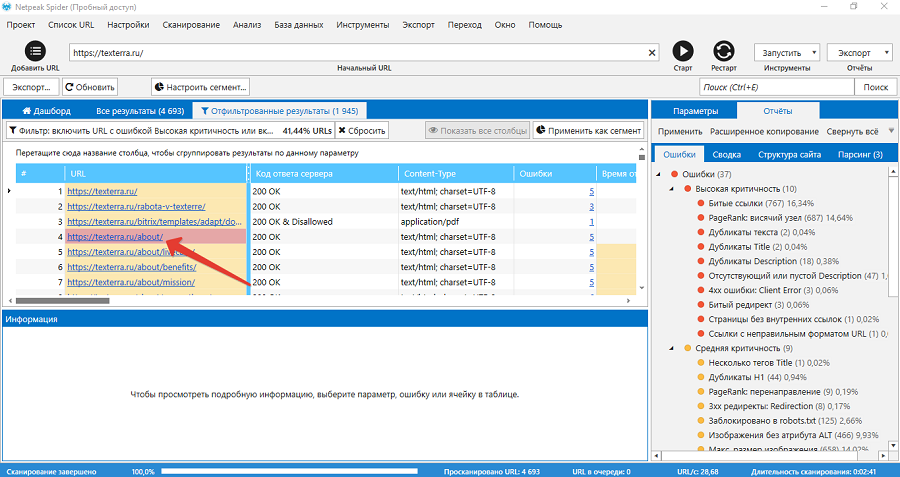Image resolution: width=900 pixels, height=477 pixels.
Task: Open link https://texterra.ru/ in row 1
Action: pos(102,191)
